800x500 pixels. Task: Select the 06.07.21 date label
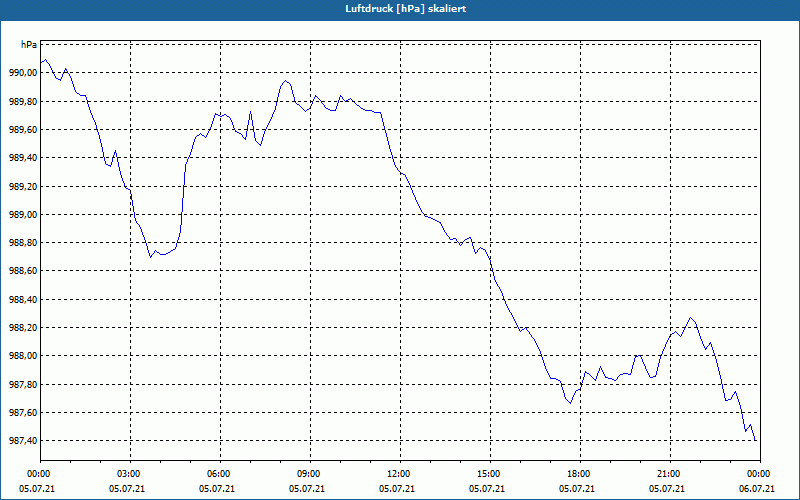(x=756, y=489)
